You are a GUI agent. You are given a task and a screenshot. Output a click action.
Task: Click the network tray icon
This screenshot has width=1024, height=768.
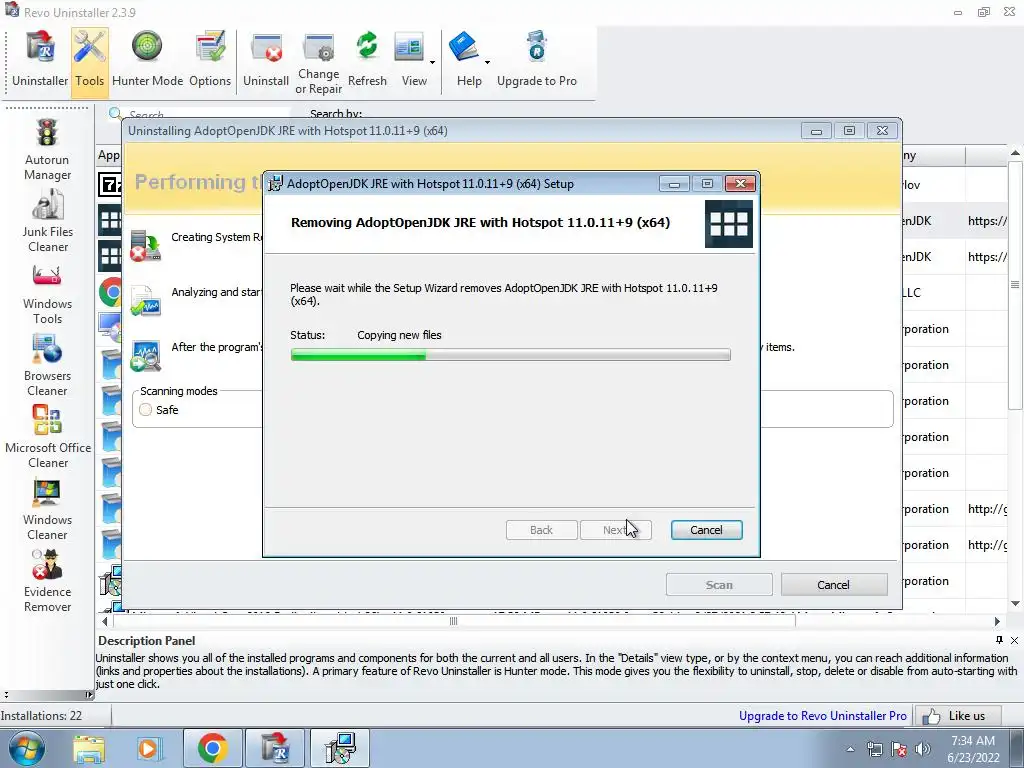pos(874,749)
